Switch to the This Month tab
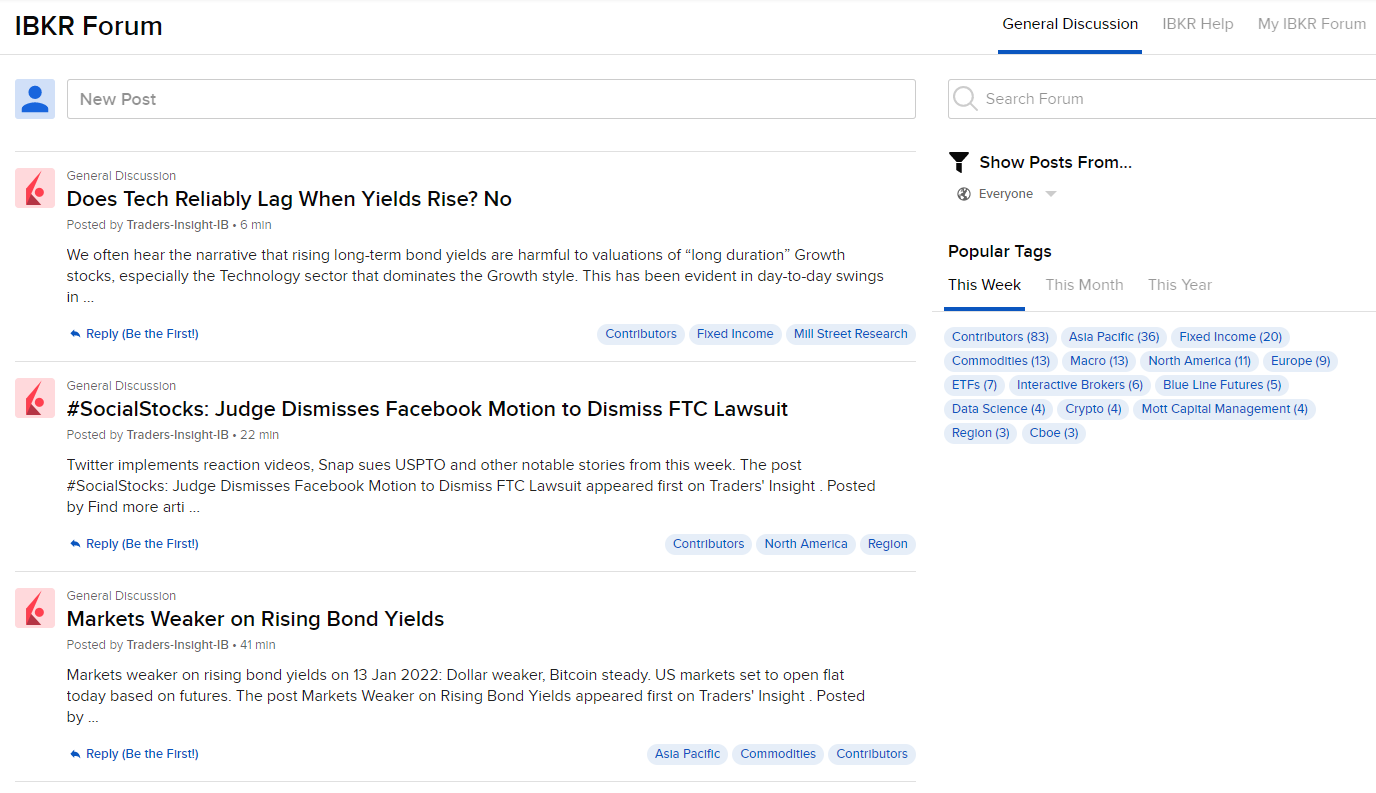This screenshot has width=1376, height=793. tap(1084, 284)
